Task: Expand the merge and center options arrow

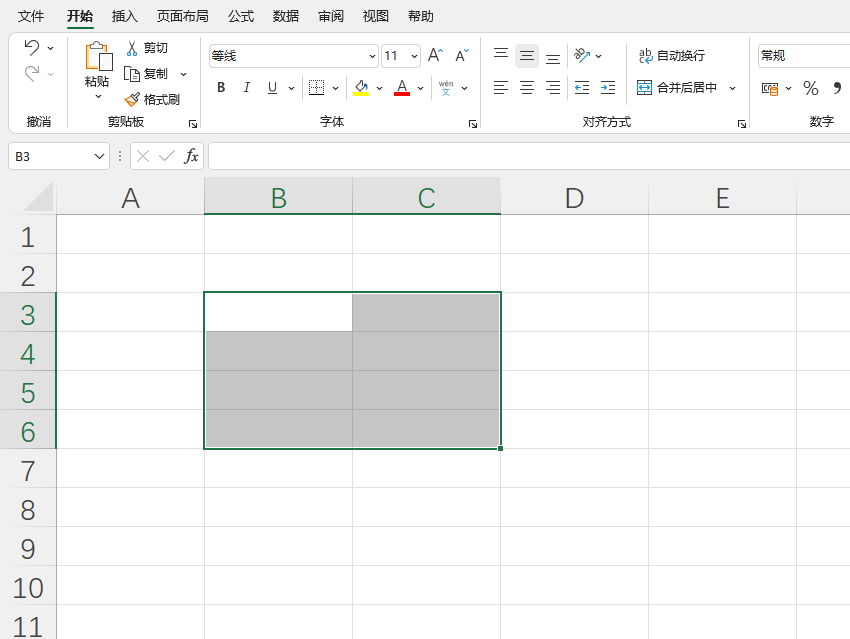Action: tap(732, 88)
